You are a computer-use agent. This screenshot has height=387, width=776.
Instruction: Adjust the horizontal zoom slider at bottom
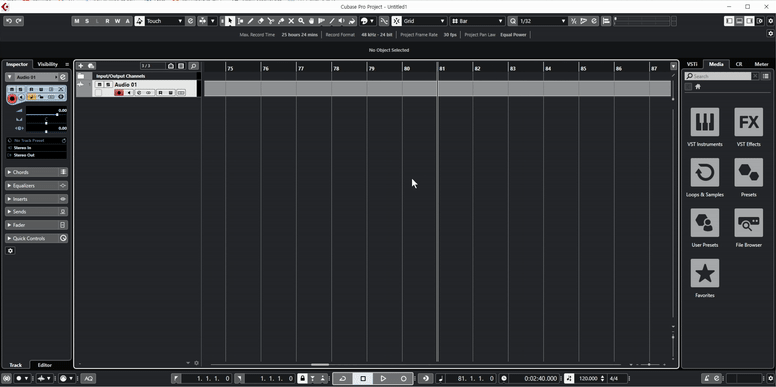point(649,365)
